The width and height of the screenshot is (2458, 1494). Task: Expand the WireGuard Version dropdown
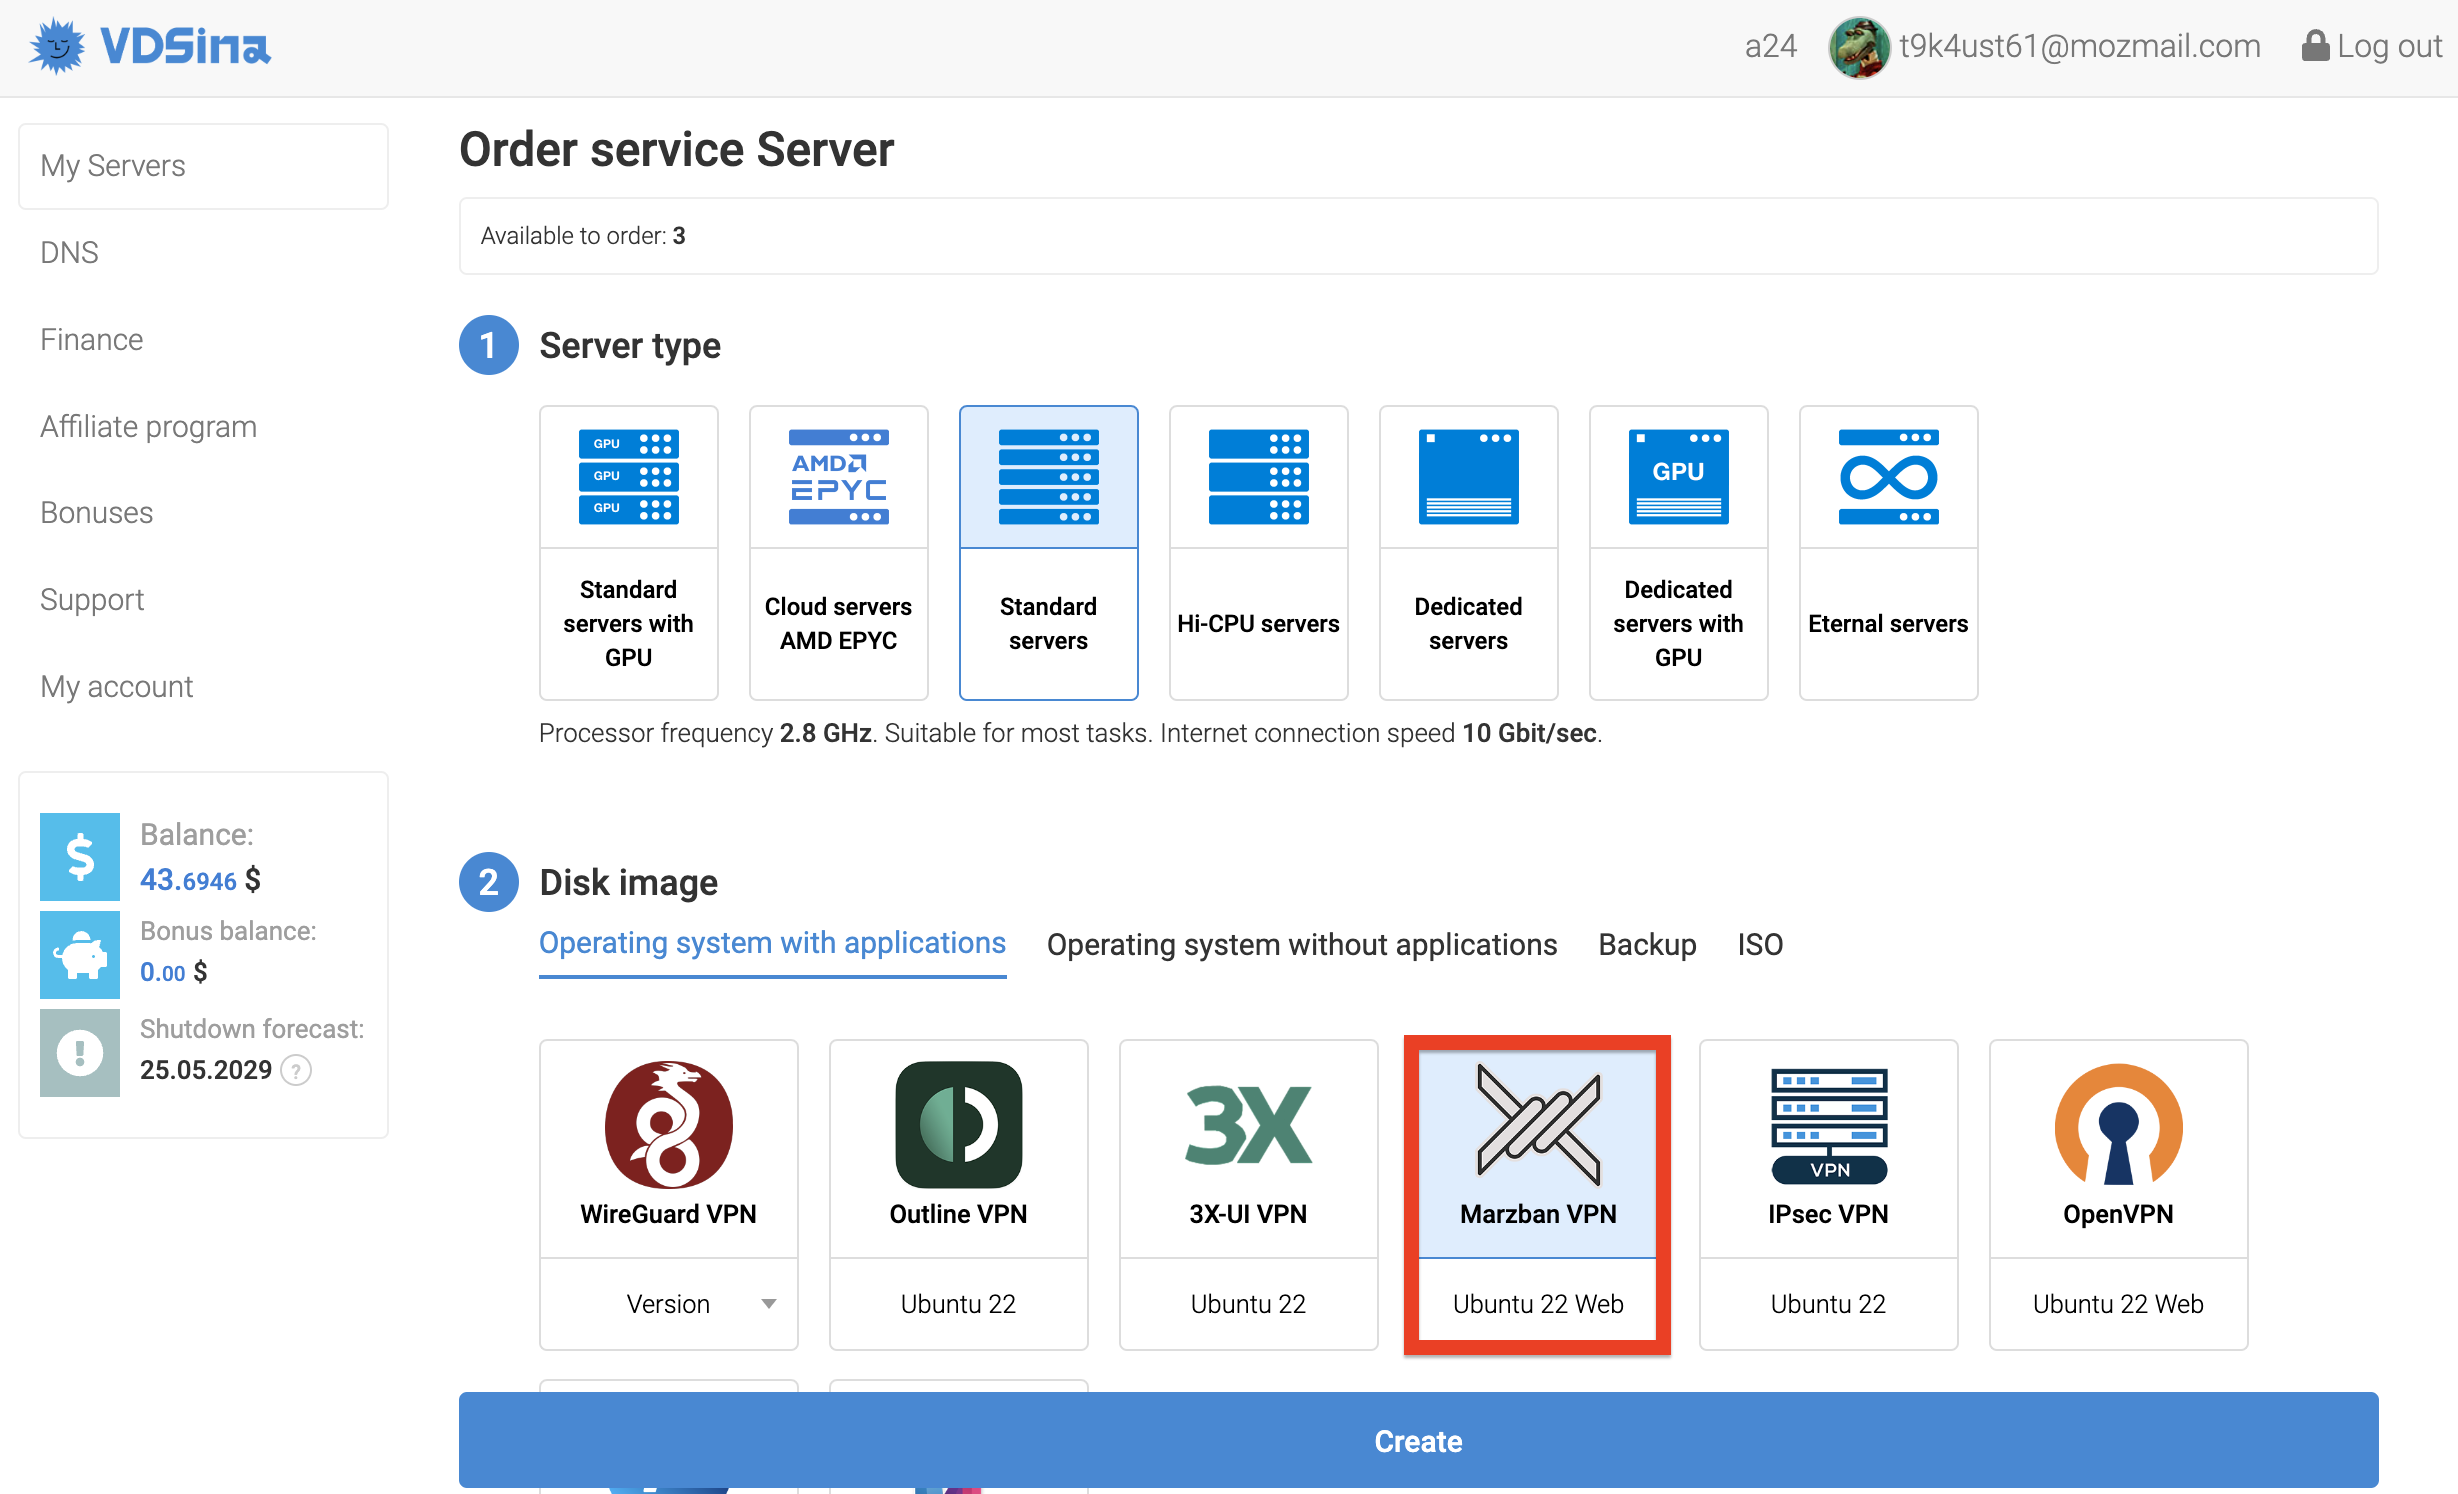pyautogui.click(x=668, y=1304)
